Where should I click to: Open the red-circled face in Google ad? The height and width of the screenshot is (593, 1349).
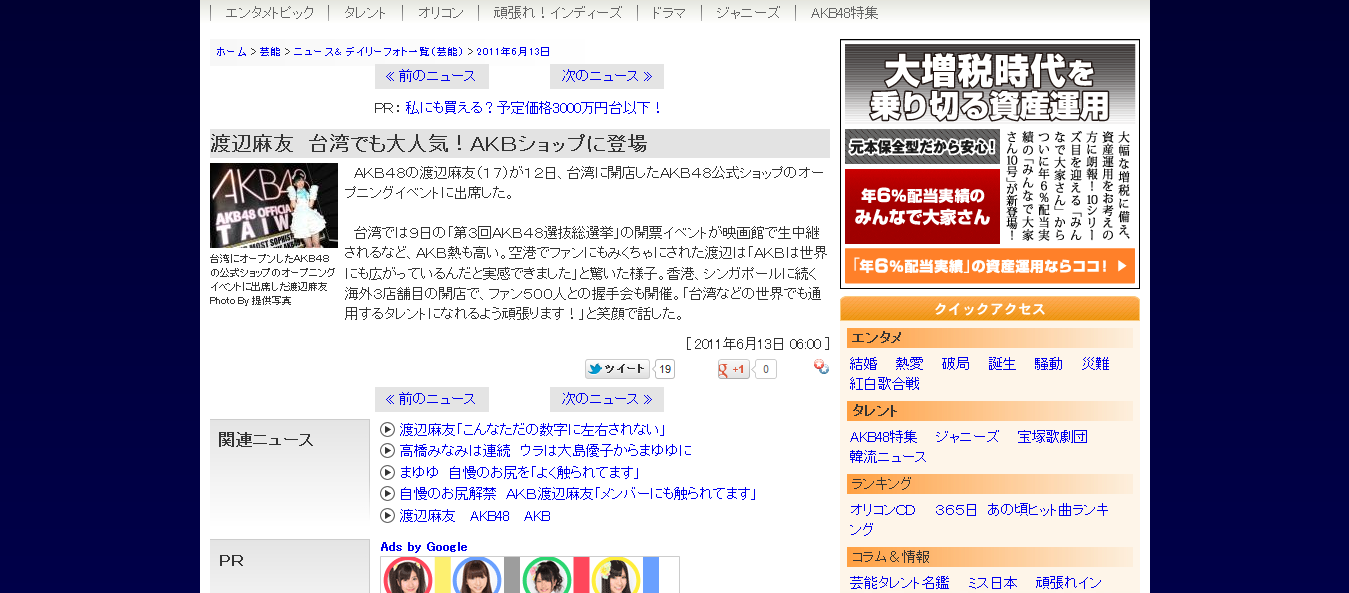[x=407, y=576]
